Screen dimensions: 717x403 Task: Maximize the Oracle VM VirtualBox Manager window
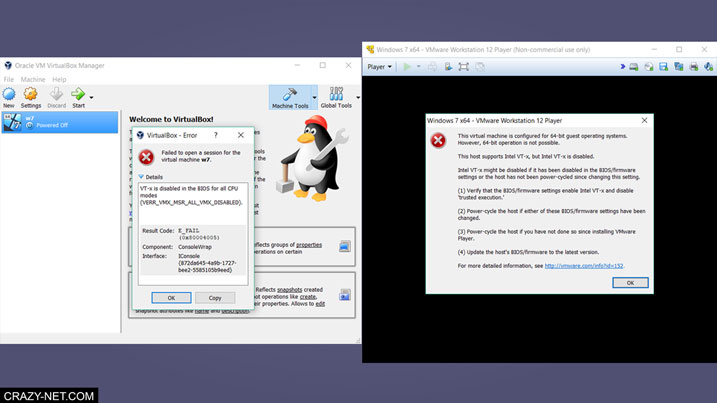click(323, 65)
